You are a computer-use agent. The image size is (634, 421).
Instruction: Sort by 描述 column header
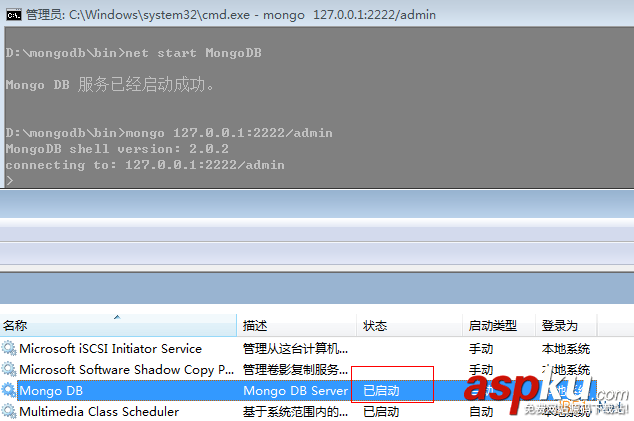coord(297,325)
